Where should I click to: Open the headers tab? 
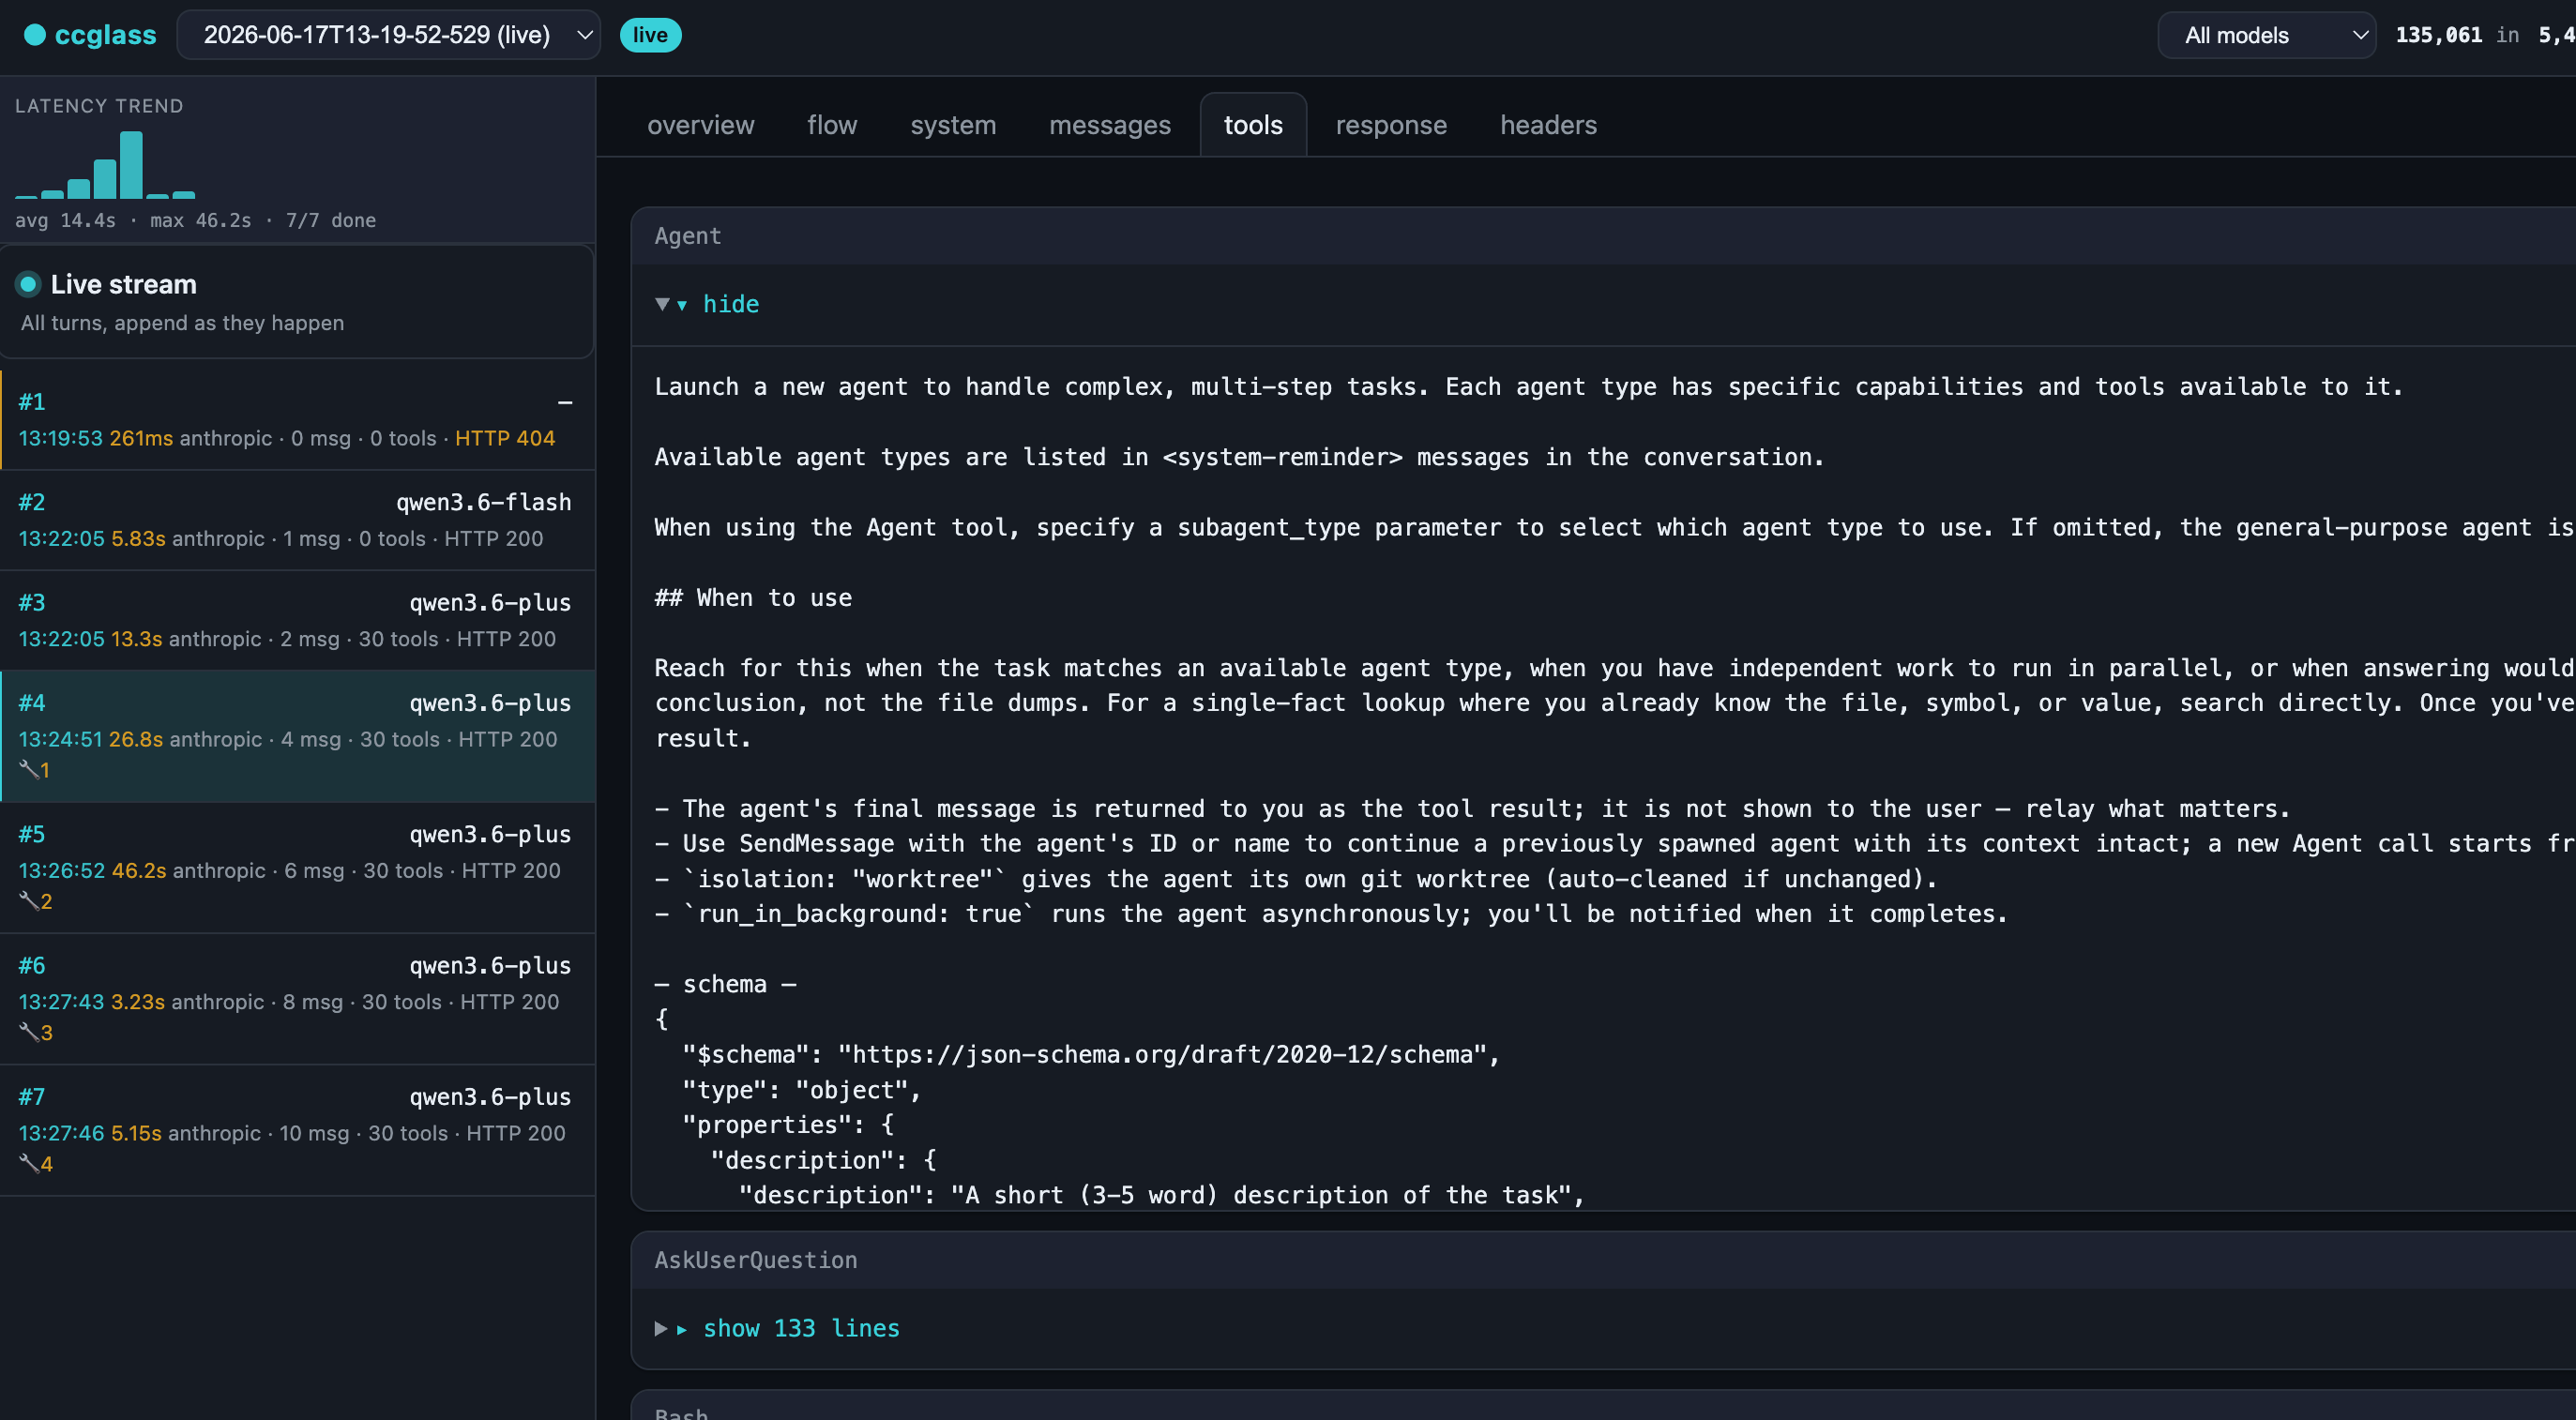coord(1548,125)
